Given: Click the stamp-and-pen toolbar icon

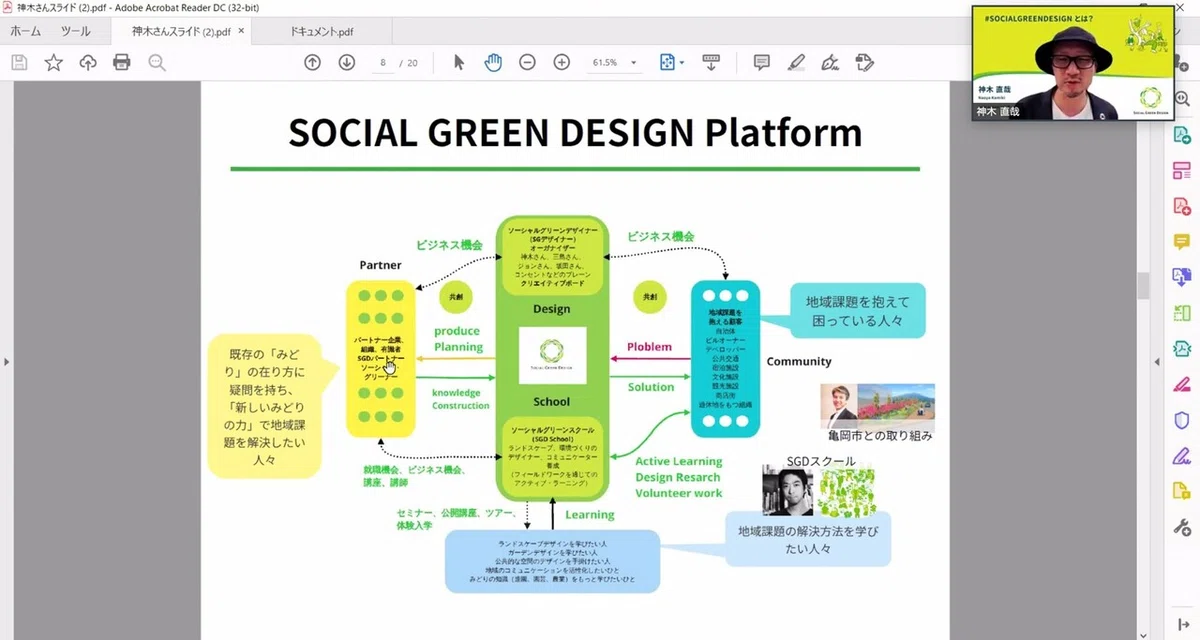Looking at the screenshot, I should point(865,62).
